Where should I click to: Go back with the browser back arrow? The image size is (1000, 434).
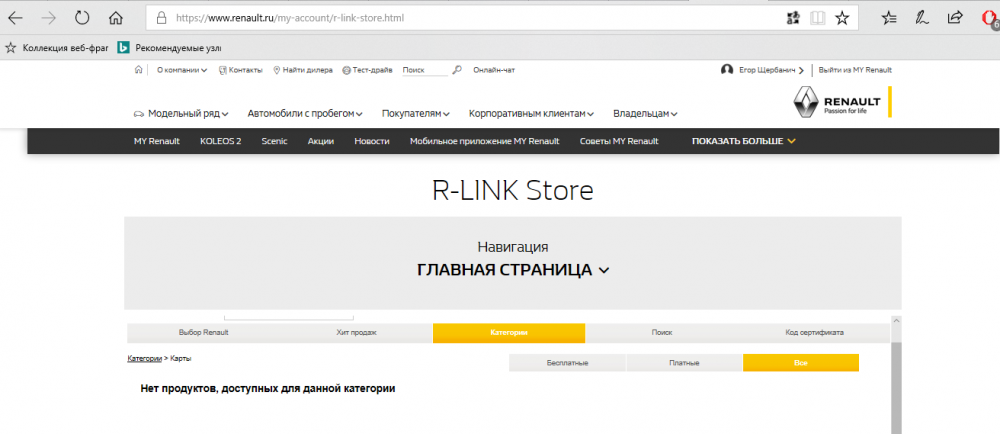(15, 18)
